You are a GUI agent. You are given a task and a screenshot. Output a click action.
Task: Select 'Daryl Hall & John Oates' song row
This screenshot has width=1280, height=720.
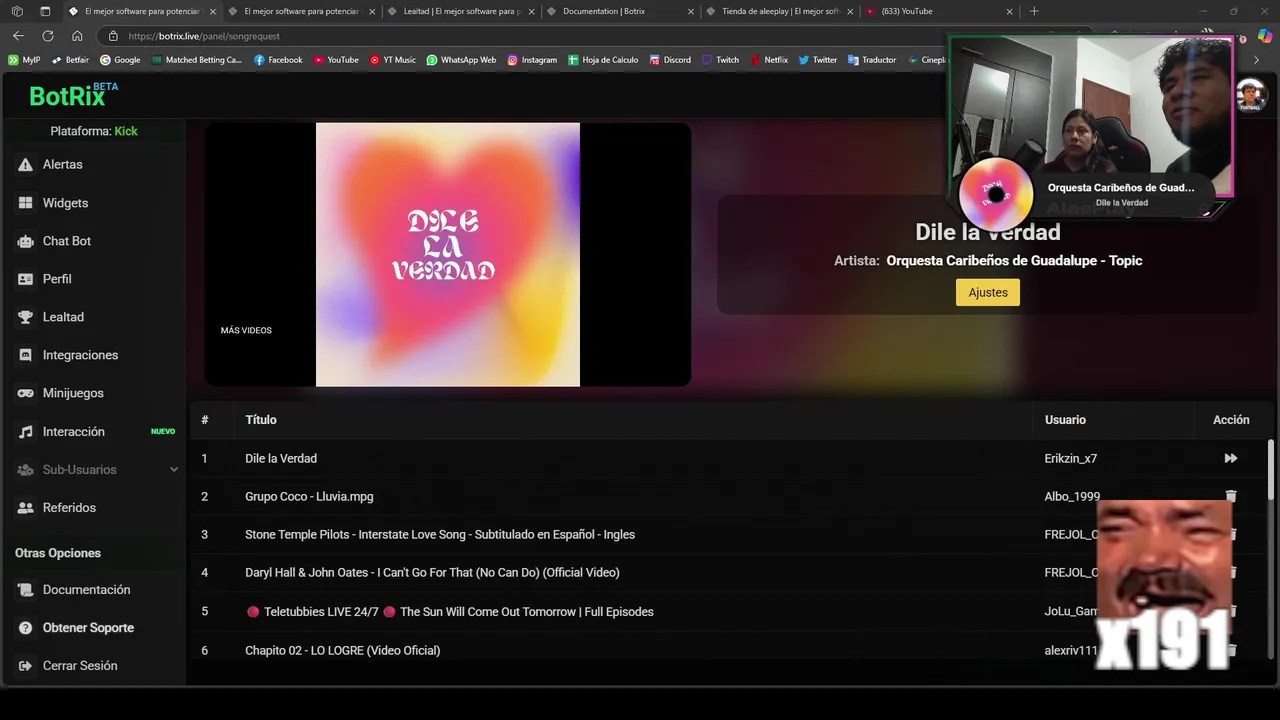tap(730, 573)
